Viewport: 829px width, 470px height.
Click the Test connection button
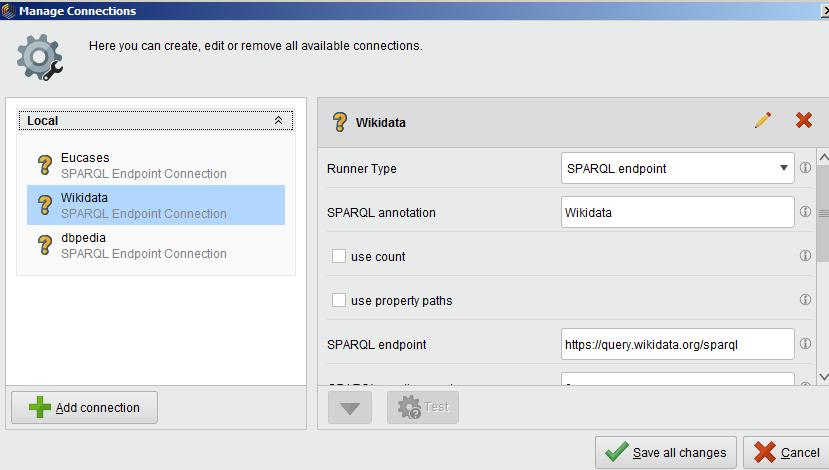coord(422,408)
